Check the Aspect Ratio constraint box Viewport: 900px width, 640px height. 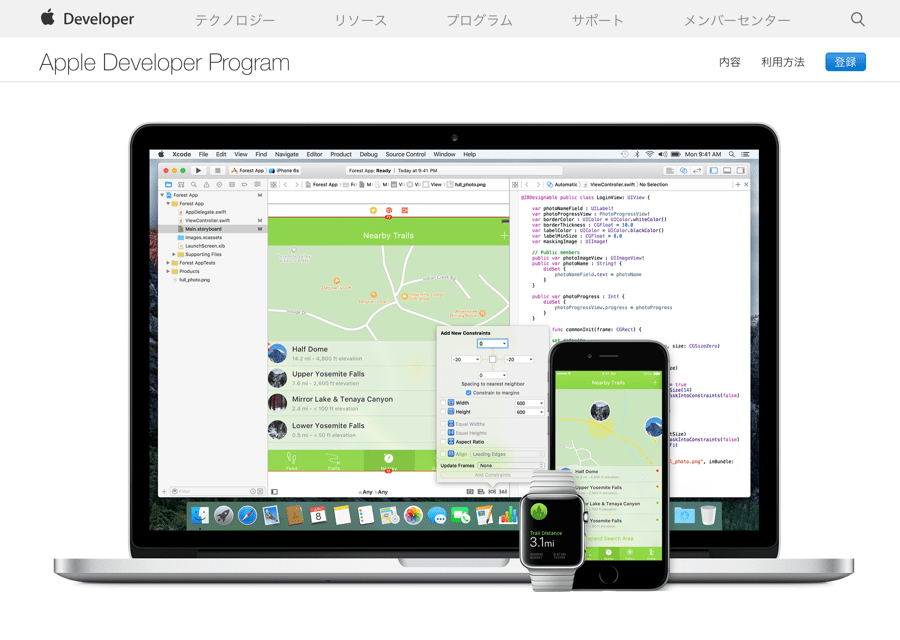tap(443, 442)
